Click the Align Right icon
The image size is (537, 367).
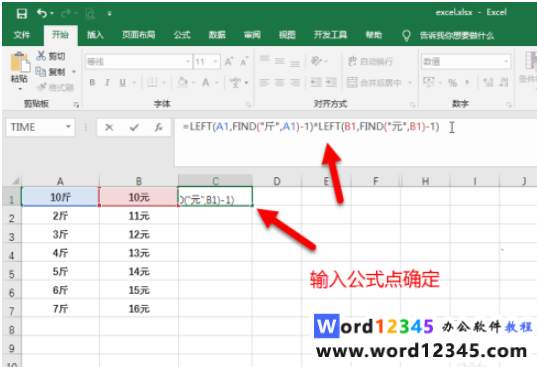pyautogui.click(x=295, y=83)
